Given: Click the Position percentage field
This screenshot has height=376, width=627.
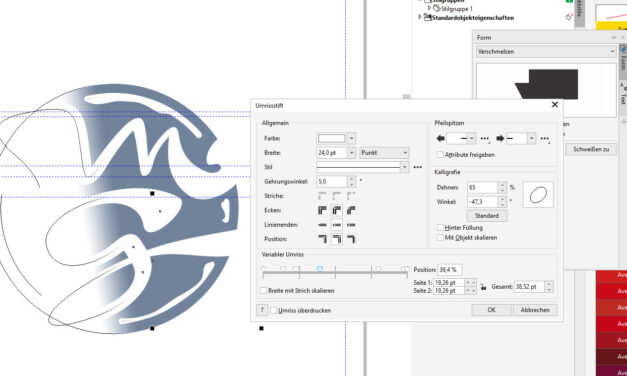Looking at the screenshot, I should [450, 270].
